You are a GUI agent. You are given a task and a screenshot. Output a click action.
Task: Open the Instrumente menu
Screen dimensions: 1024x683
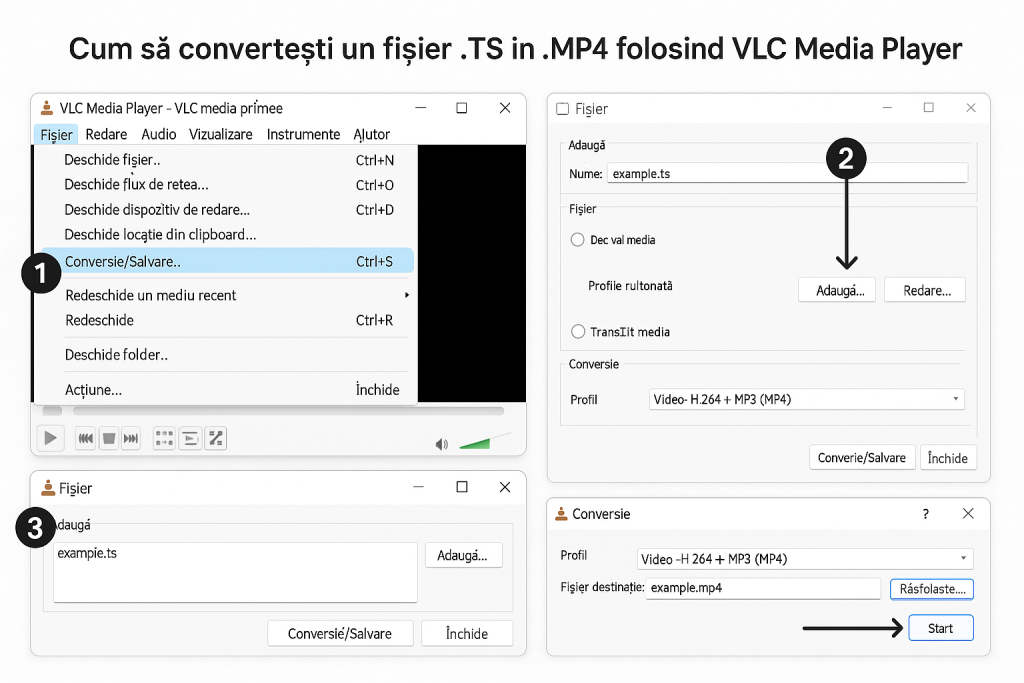coord(304,135)
